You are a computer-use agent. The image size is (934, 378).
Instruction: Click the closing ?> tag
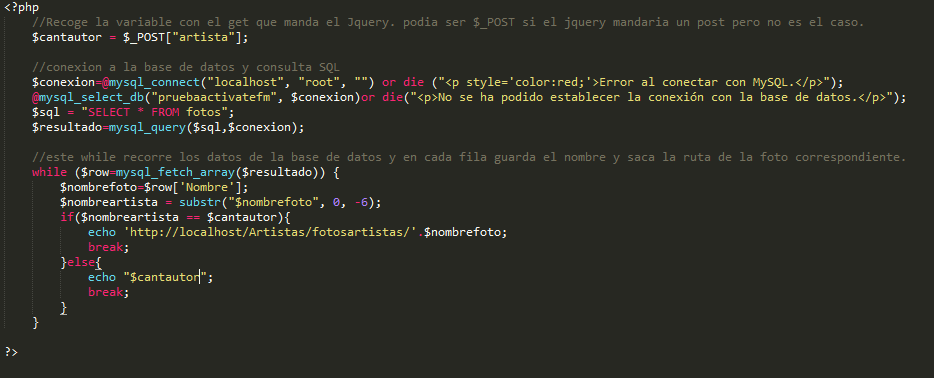pos(11,352)
